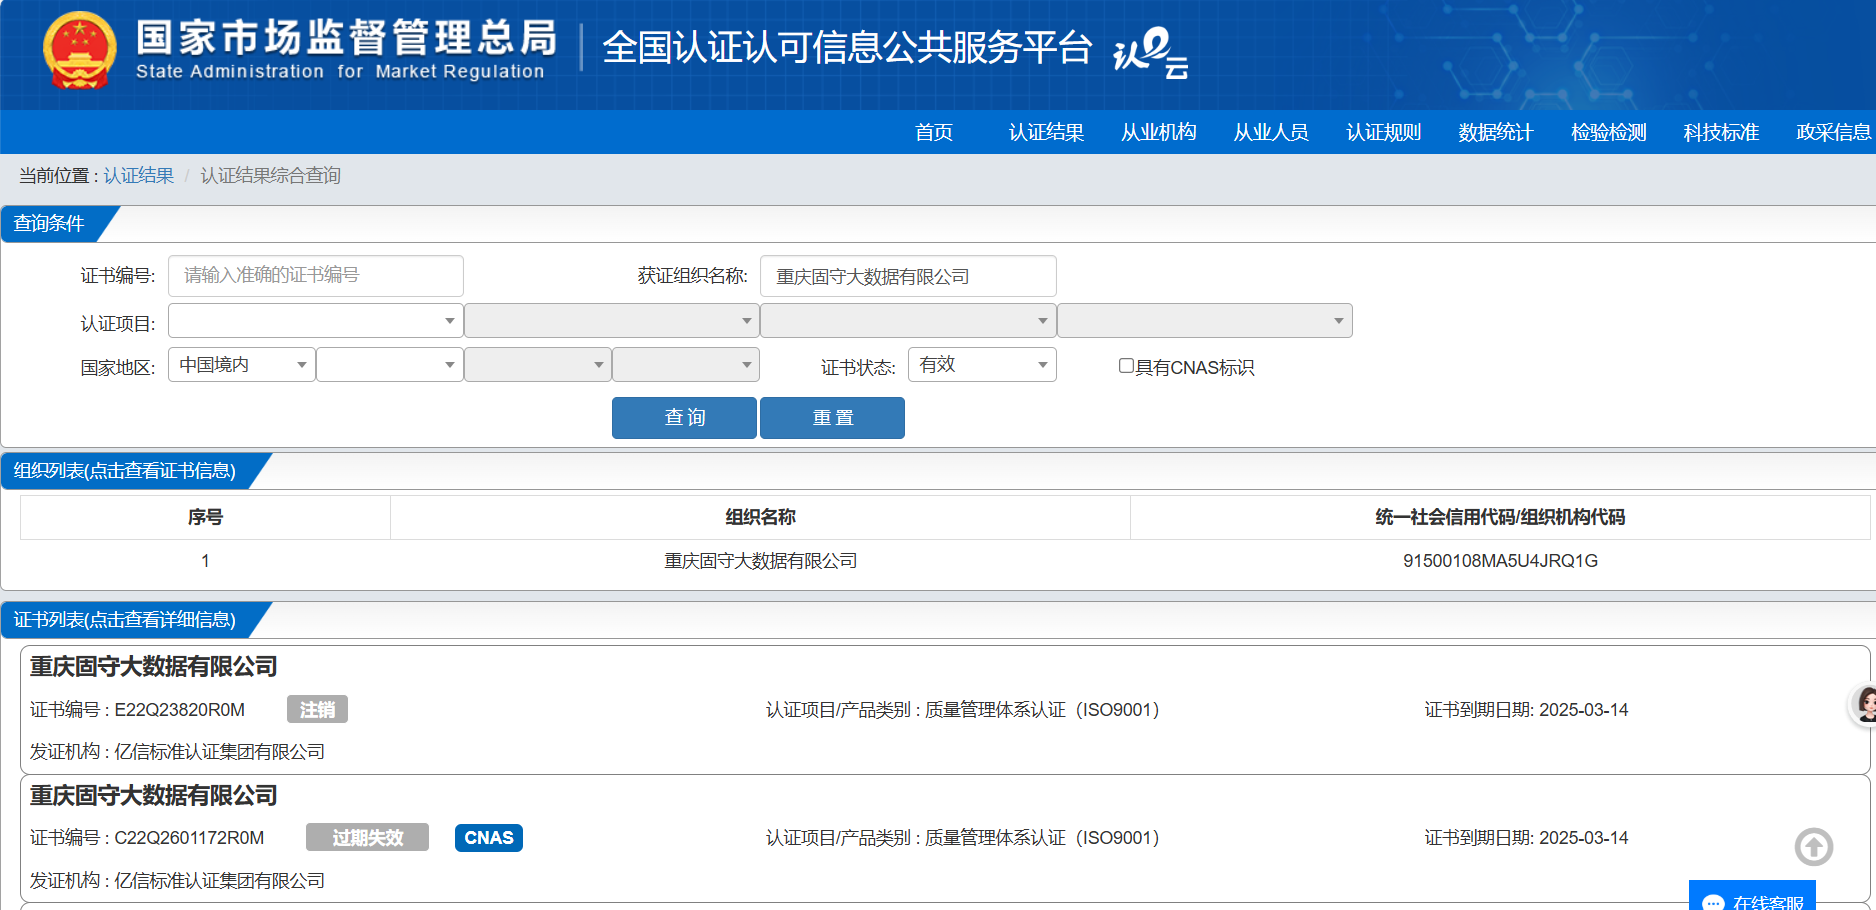Go to 首页 in navigation bar
The image size is (1876, 910).
[x=934, y=132]
